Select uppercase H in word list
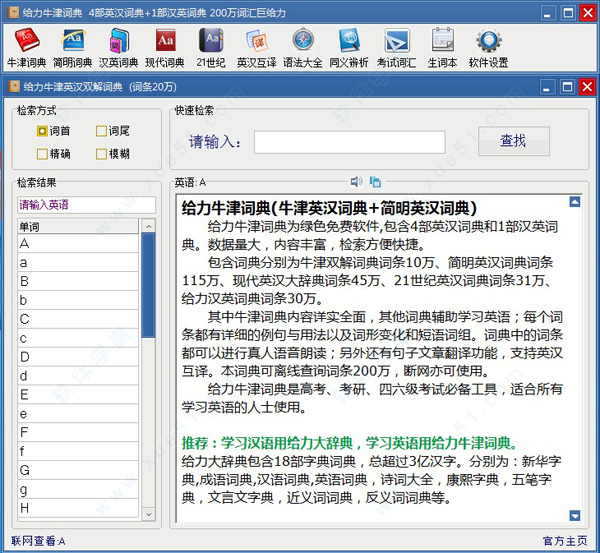This screenshot has width=600, height=553. [78, 508]
